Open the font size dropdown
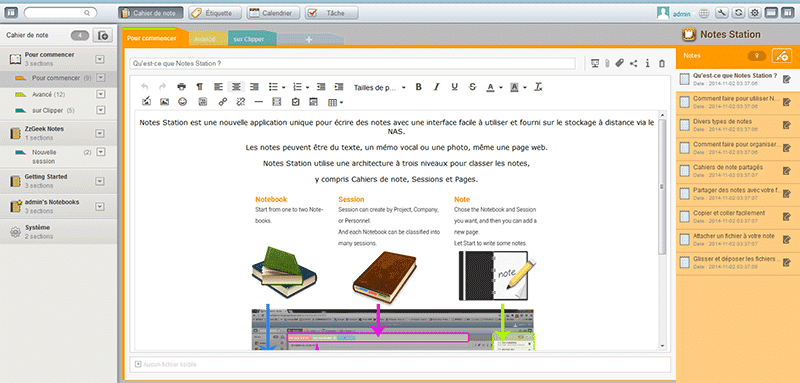 click(380, 88)
